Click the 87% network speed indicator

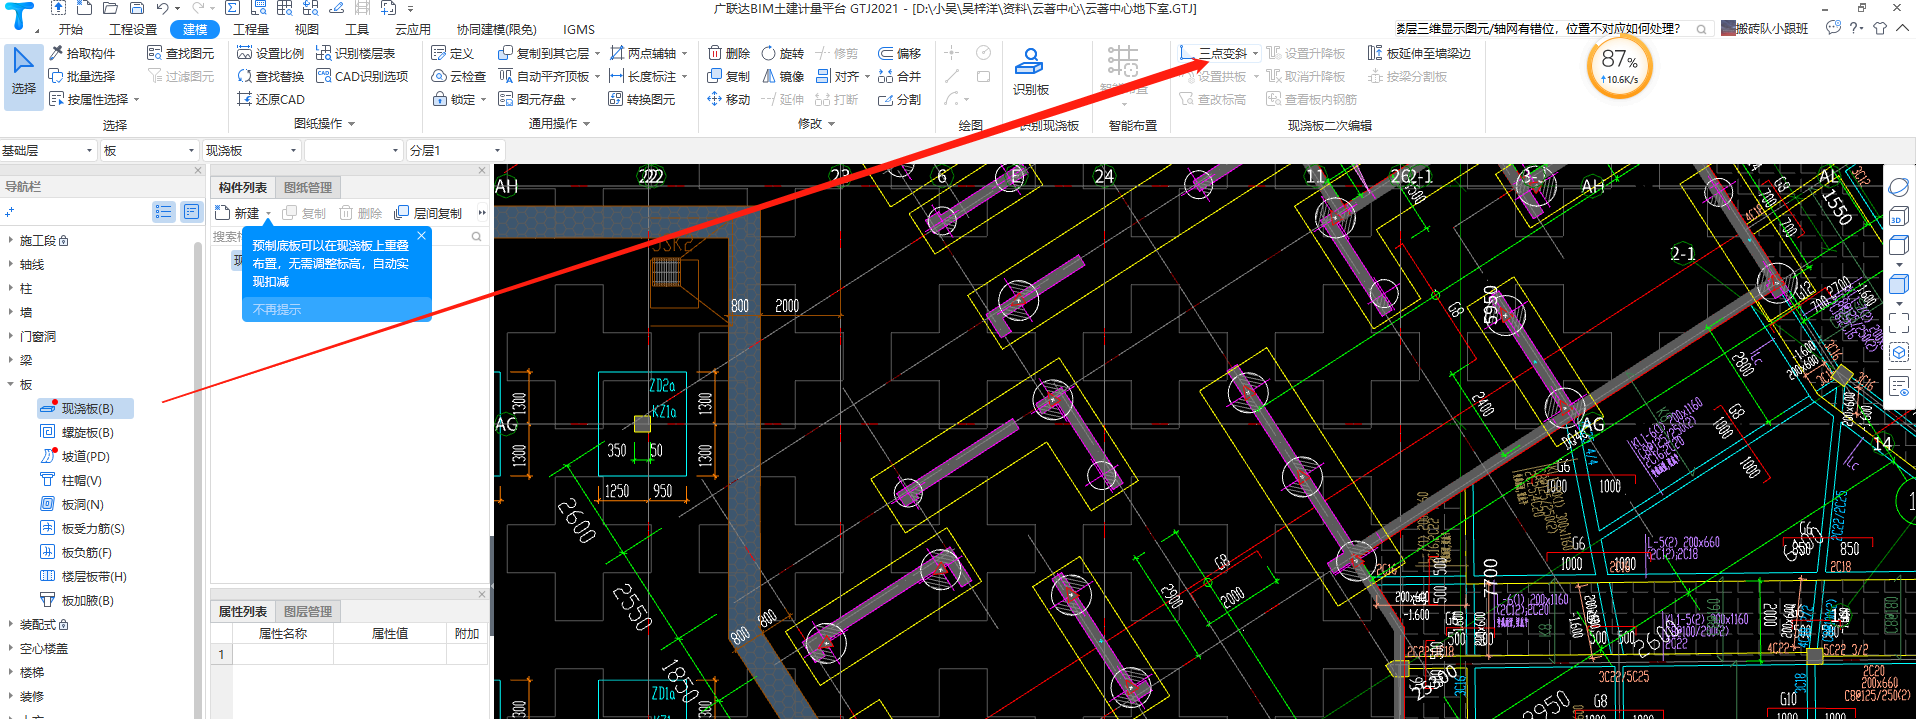click(x=1619, y=67)
